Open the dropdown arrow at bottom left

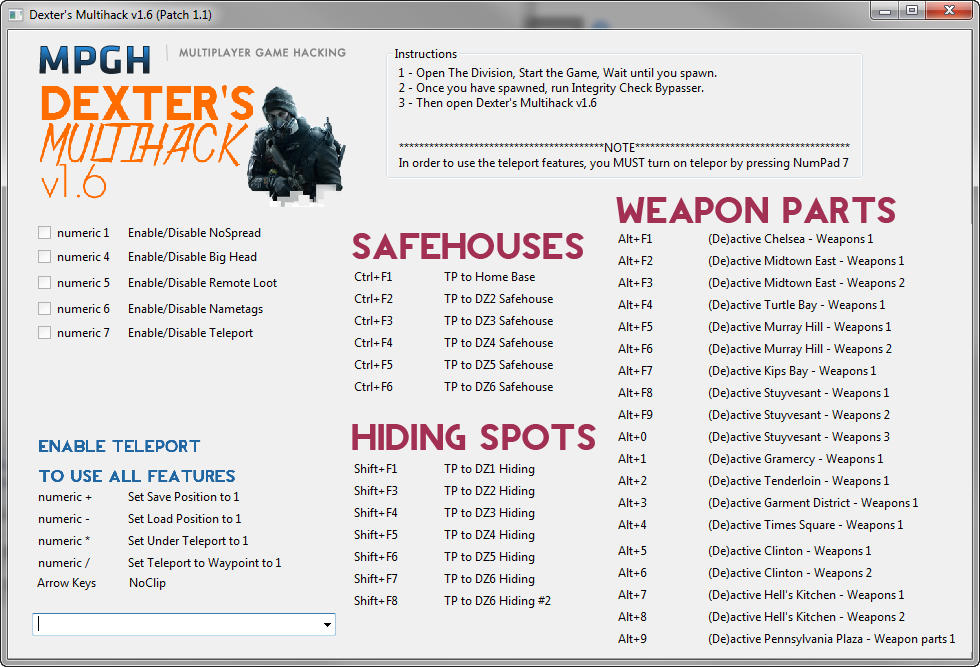tap(327, 625)
